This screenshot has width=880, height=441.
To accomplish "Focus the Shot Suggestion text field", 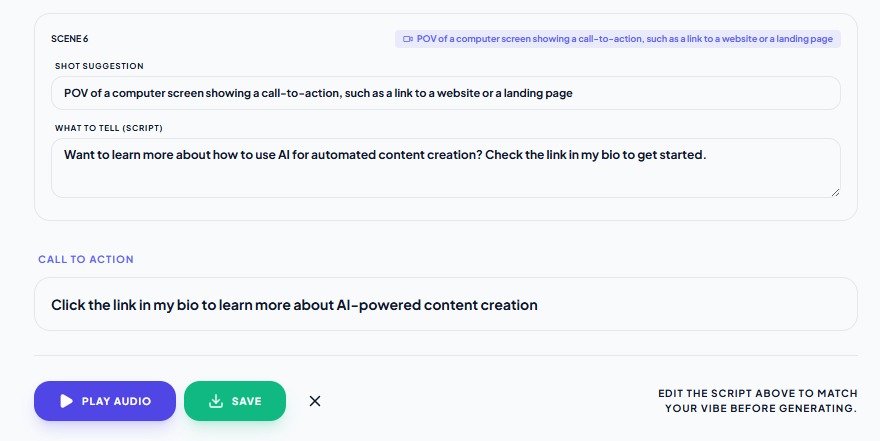I will 445,93.
